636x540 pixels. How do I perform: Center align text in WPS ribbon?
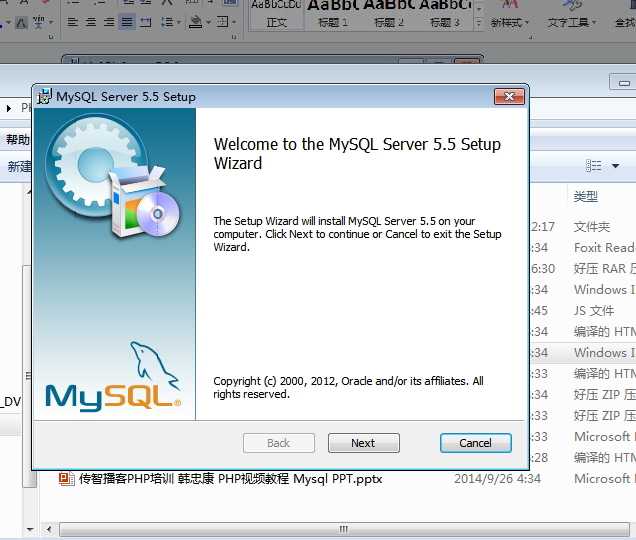pyautogui.click(x=90, y=22)
